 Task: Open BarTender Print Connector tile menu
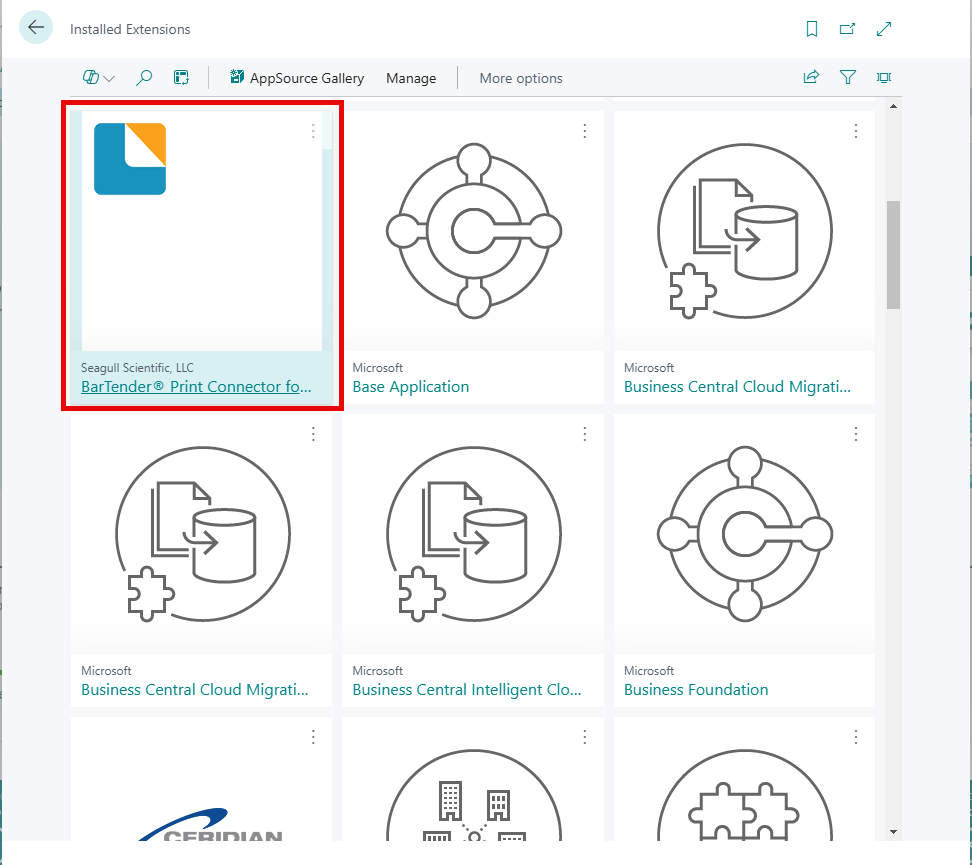tap(313, 131)
